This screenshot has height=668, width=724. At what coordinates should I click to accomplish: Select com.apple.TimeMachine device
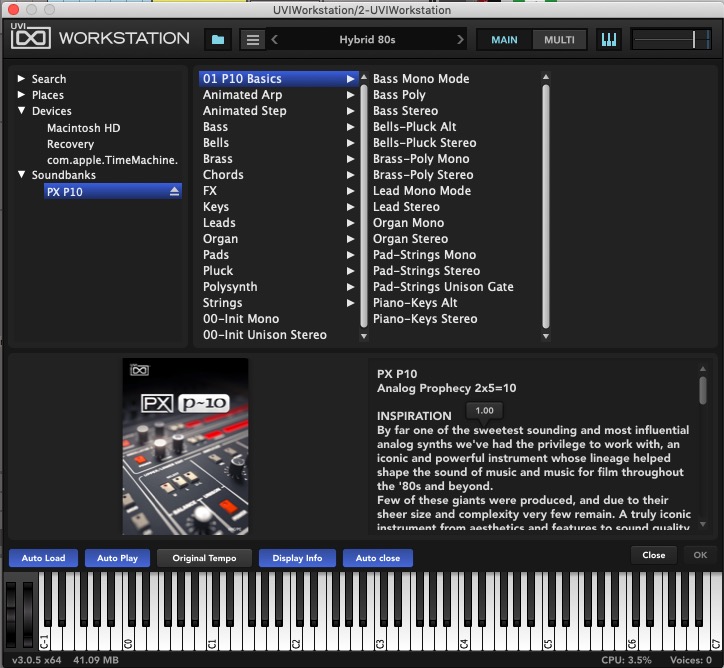click(112, 160)
